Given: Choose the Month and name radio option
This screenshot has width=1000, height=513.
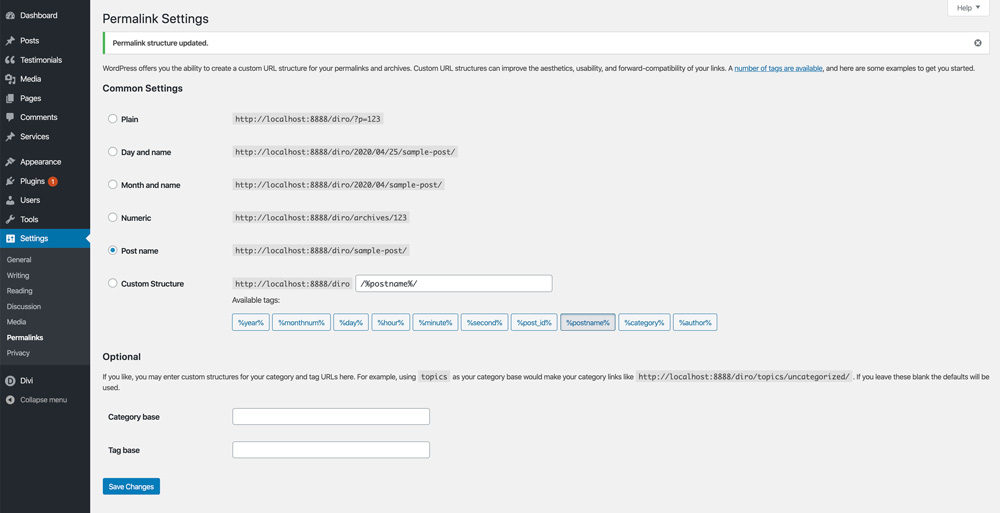Looking at the screenshot, I should click(113, 184).
